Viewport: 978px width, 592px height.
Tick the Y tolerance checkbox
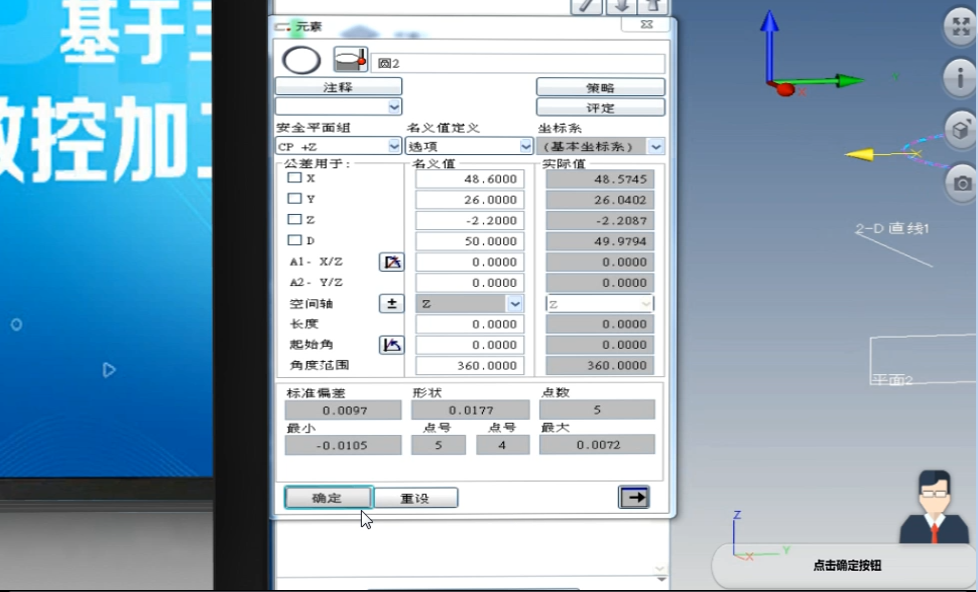(x=295, y=199)
